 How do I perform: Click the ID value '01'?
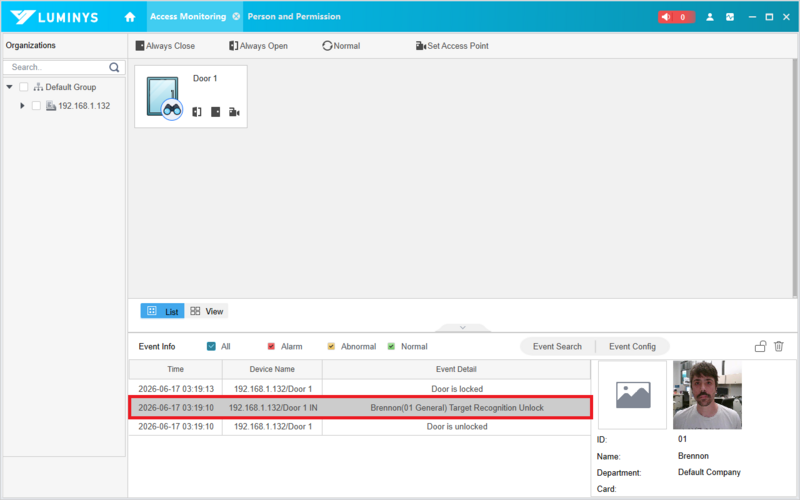(x=682, y=439)
